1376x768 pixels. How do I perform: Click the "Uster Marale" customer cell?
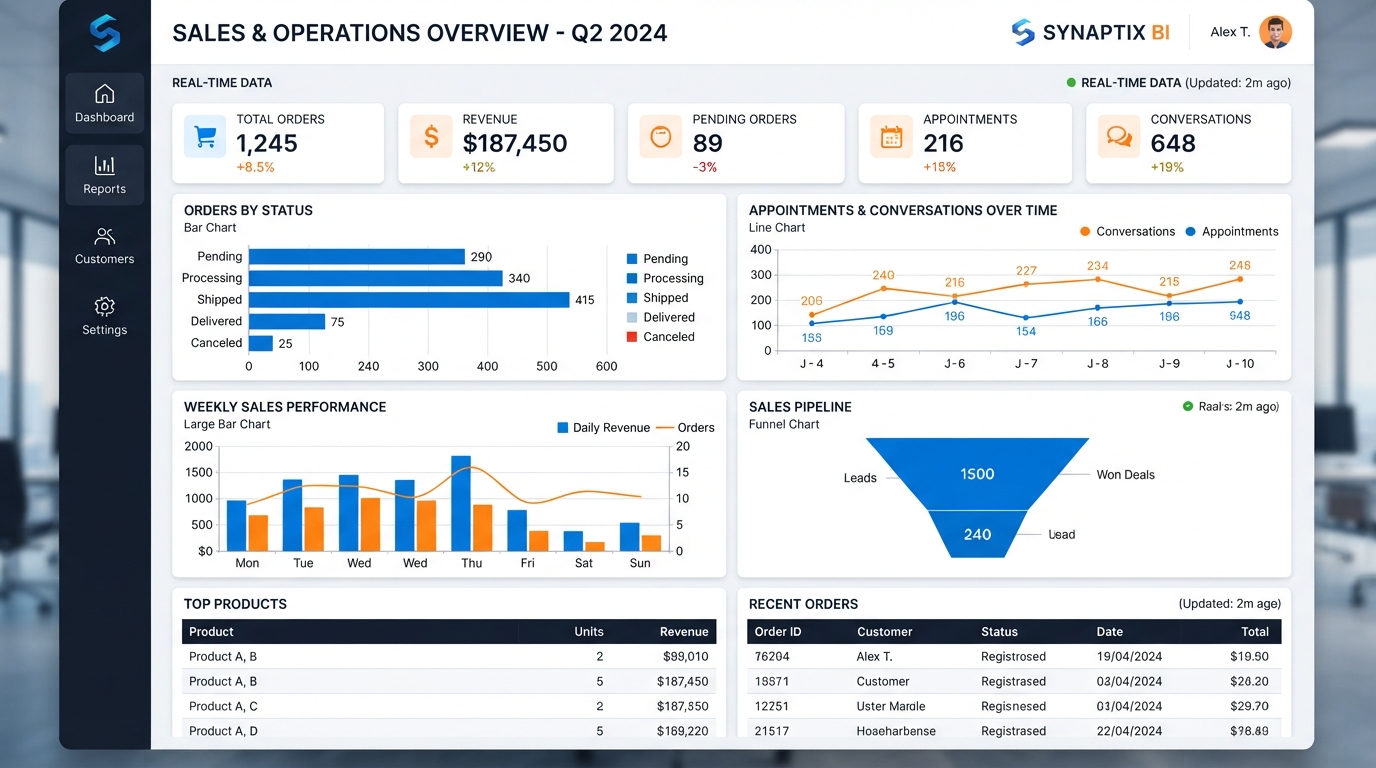tap(891, 706)
